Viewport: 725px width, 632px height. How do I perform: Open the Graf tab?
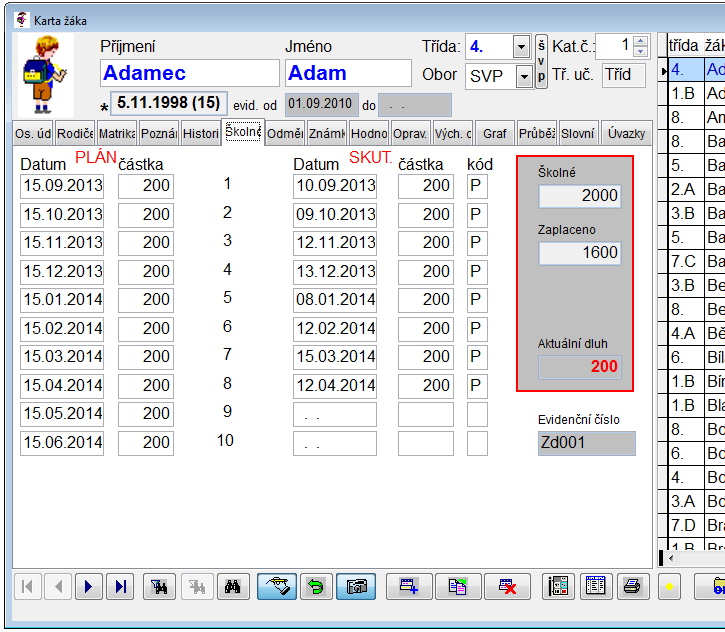tap(494, 134)
